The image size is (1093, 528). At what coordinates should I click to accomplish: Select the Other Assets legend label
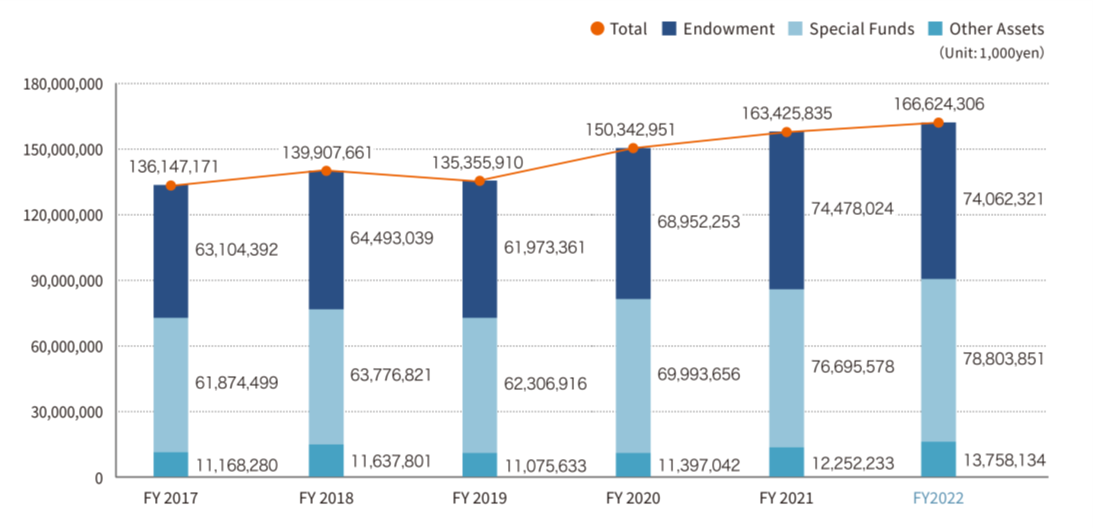point(997,29)
